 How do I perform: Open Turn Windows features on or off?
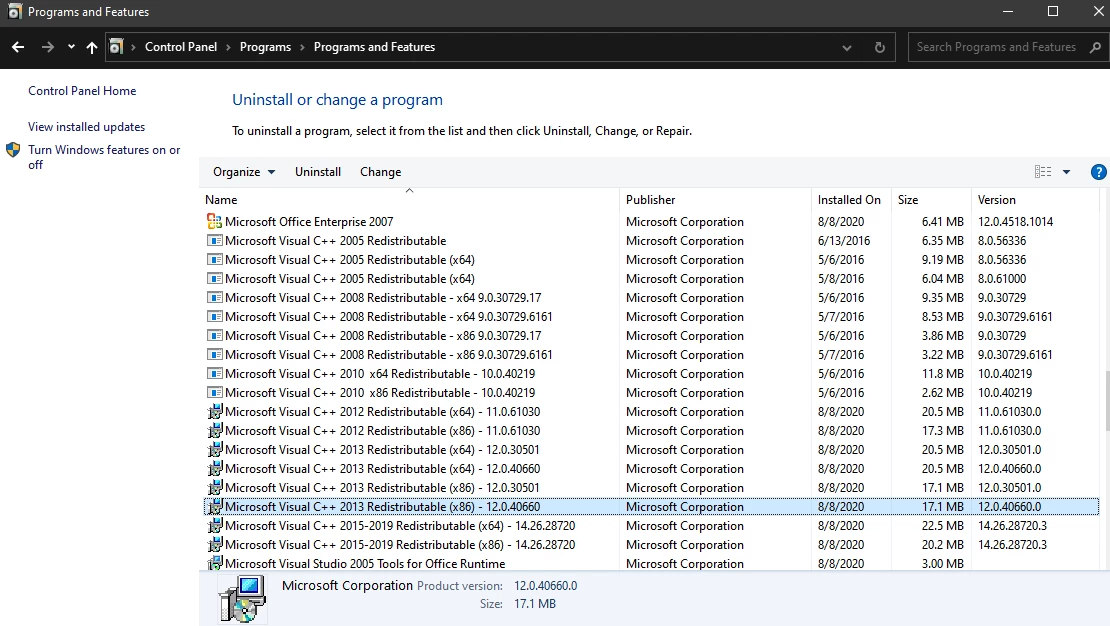click(104, 157)
